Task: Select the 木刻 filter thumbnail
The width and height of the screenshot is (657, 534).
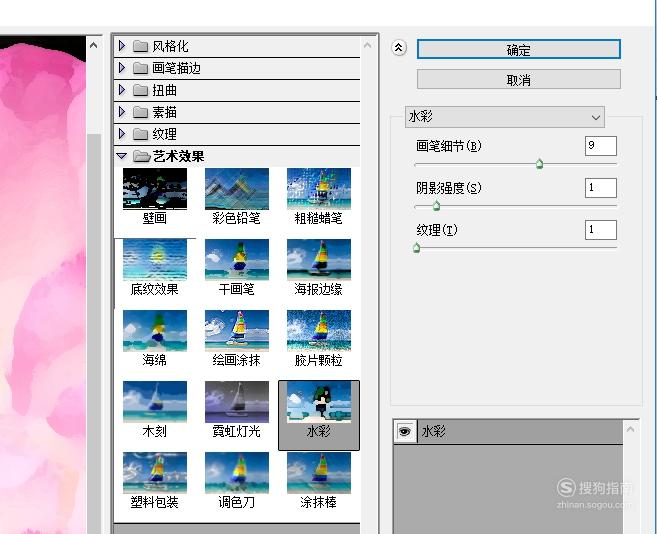Action: pos(155,402)
